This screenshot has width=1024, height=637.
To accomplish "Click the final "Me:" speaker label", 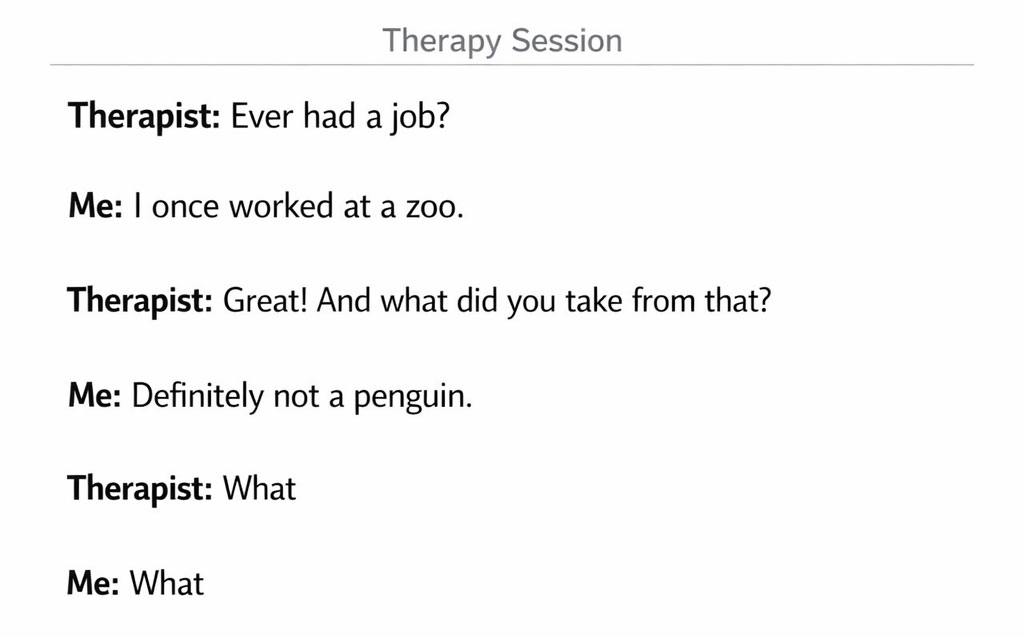I will 94,583.
